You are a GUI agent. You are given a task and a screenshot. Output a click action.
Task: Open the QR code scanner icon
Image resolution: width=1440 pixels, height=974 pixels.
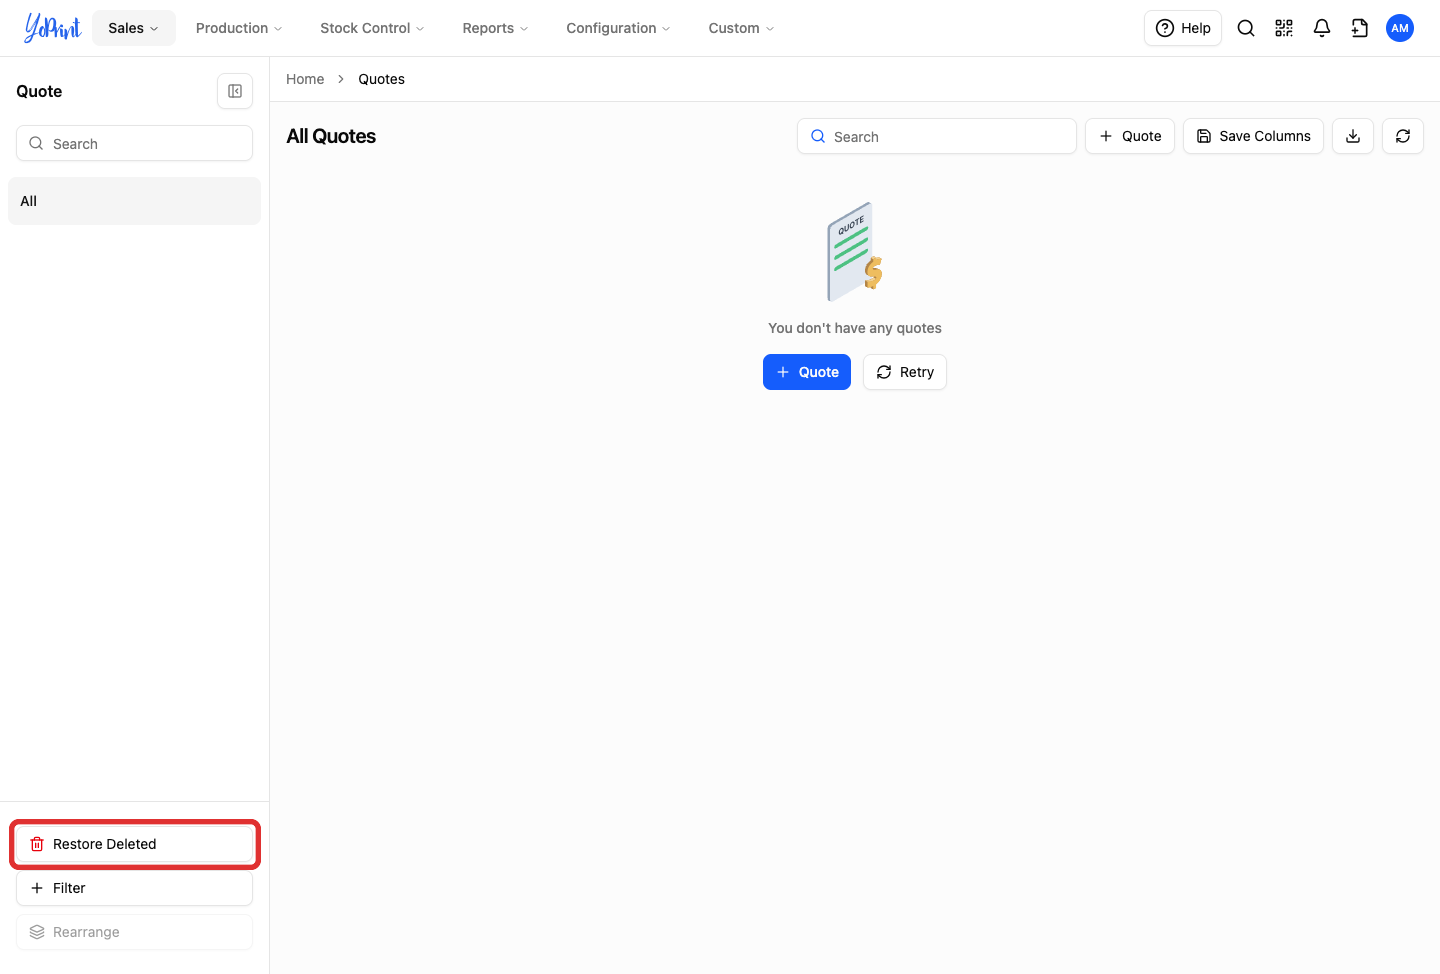coord(1284,28)
